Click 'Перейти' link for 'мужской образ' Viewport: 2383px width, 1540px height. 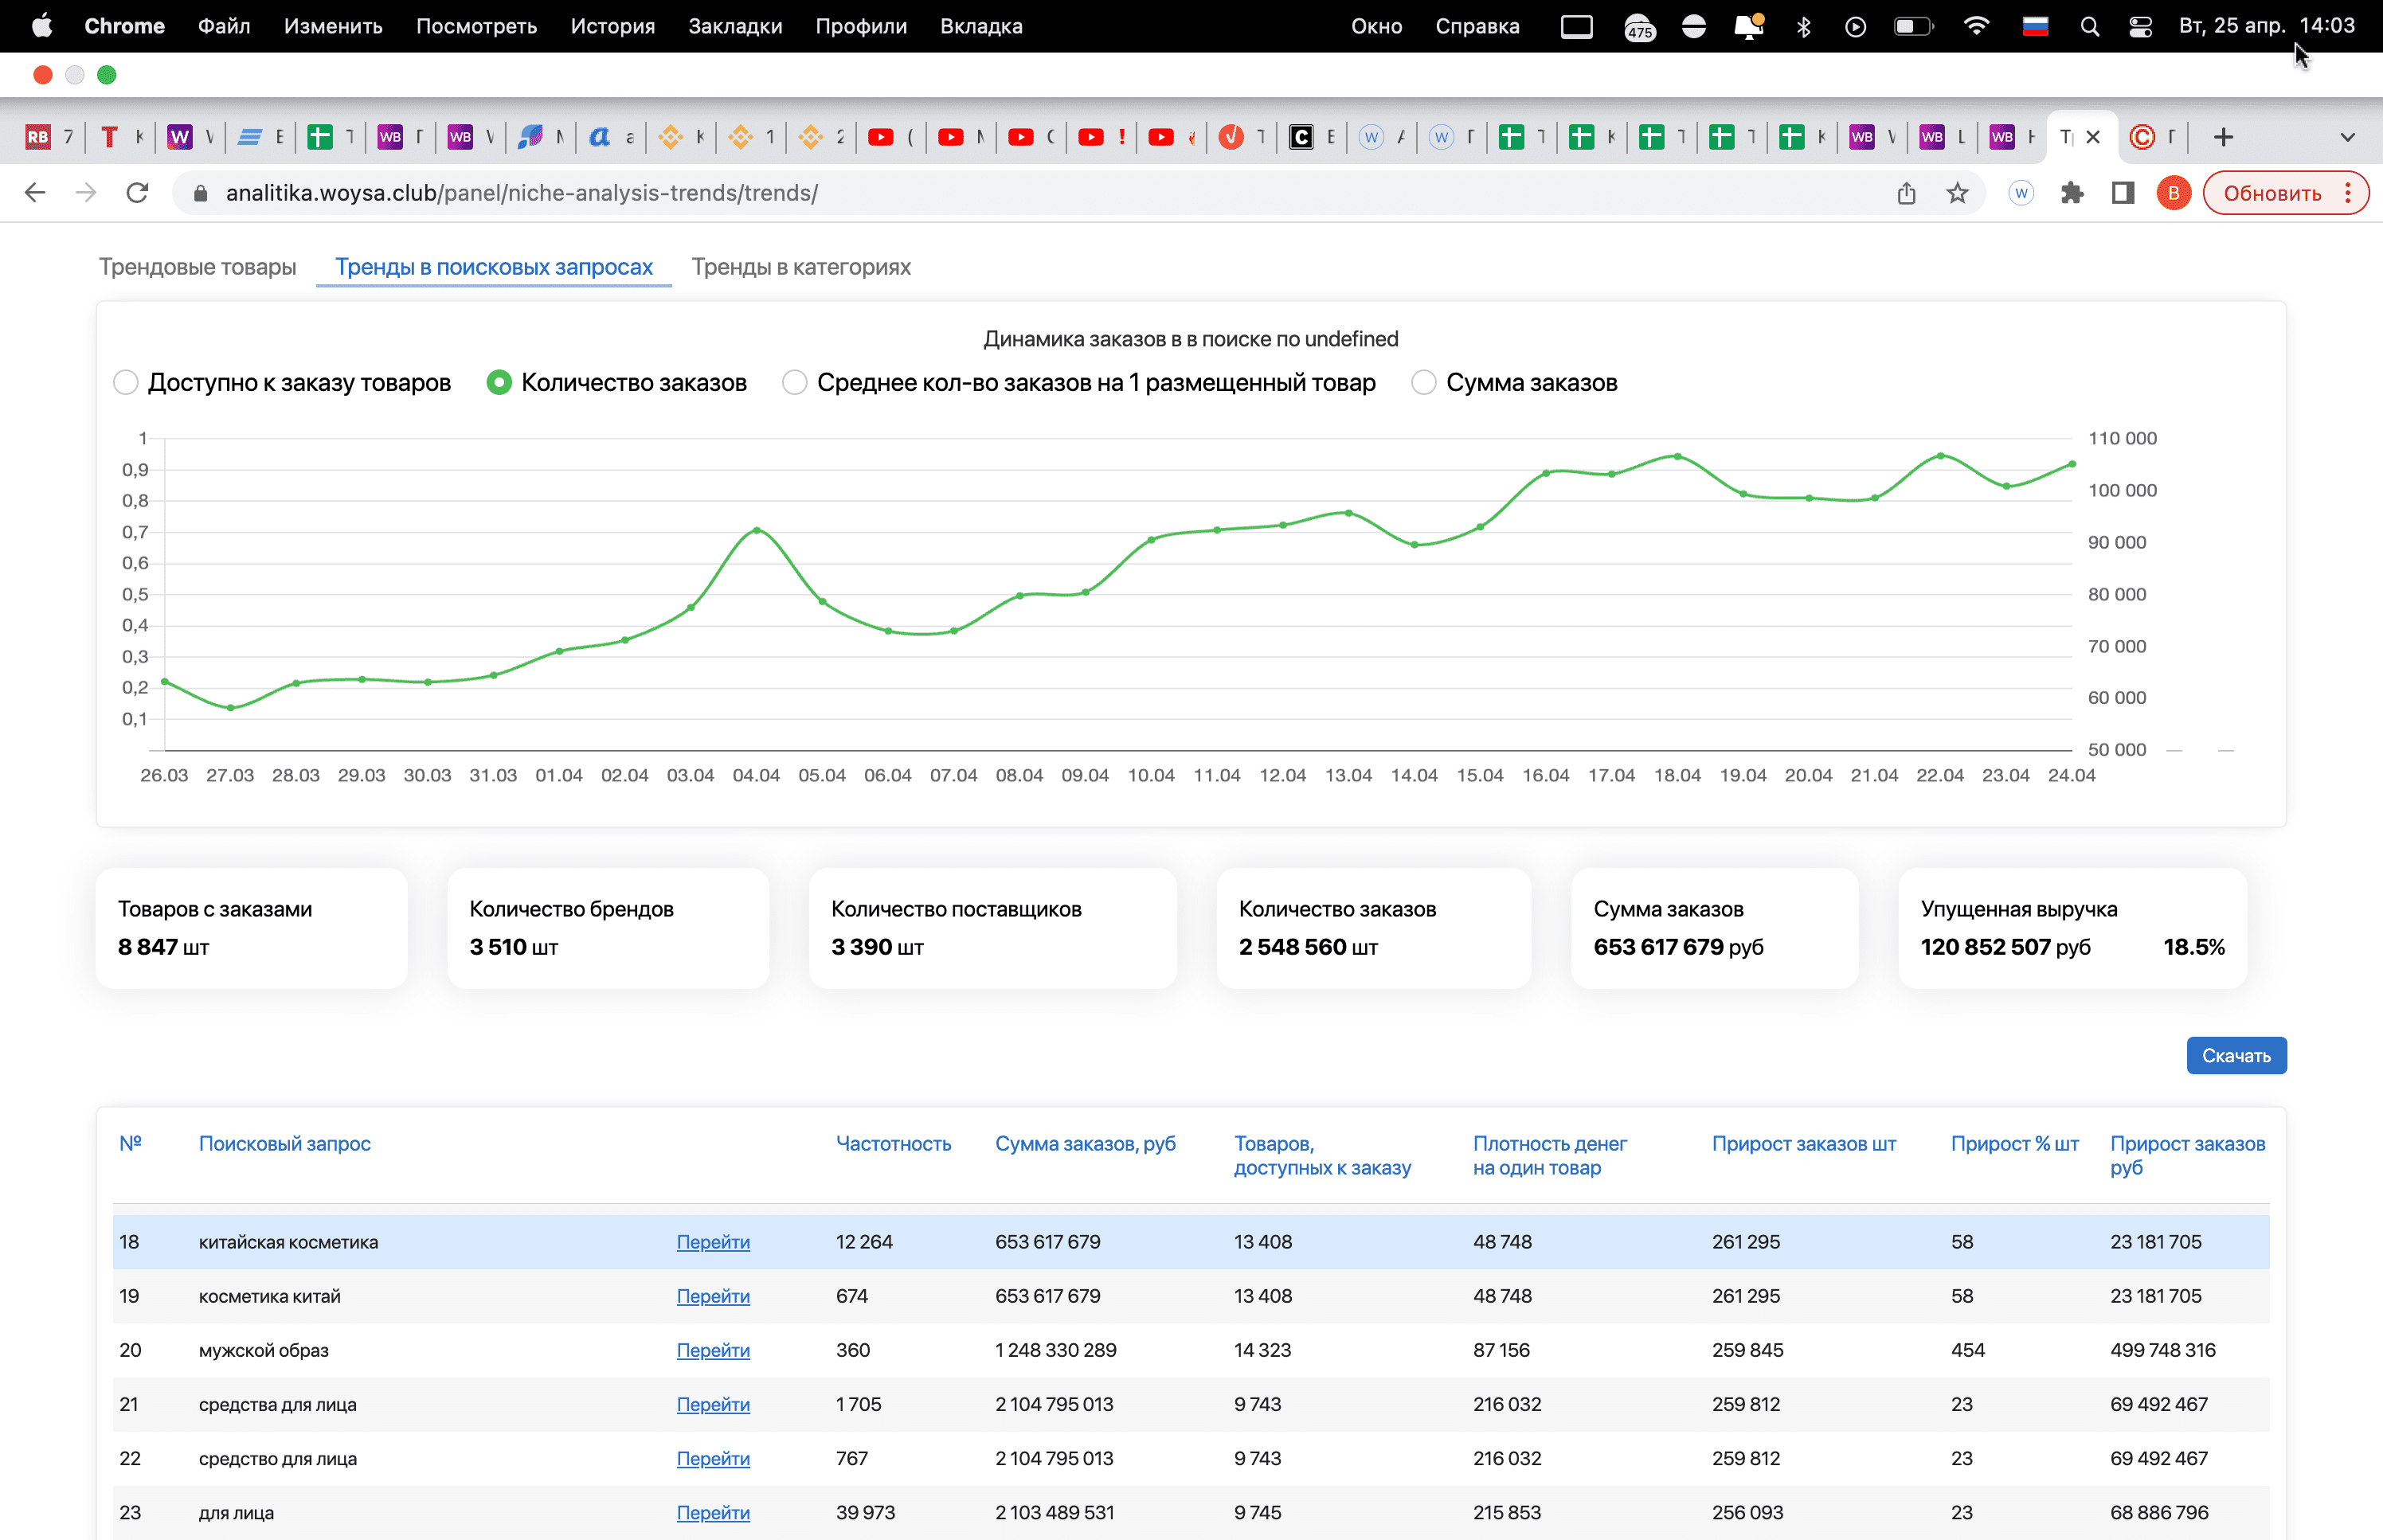(712, 1350)
